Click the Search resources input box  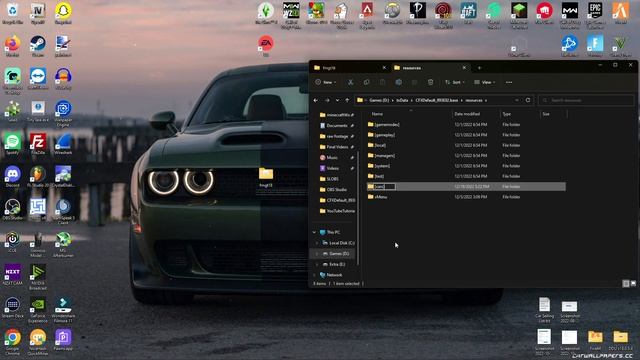tap(586, 100)
